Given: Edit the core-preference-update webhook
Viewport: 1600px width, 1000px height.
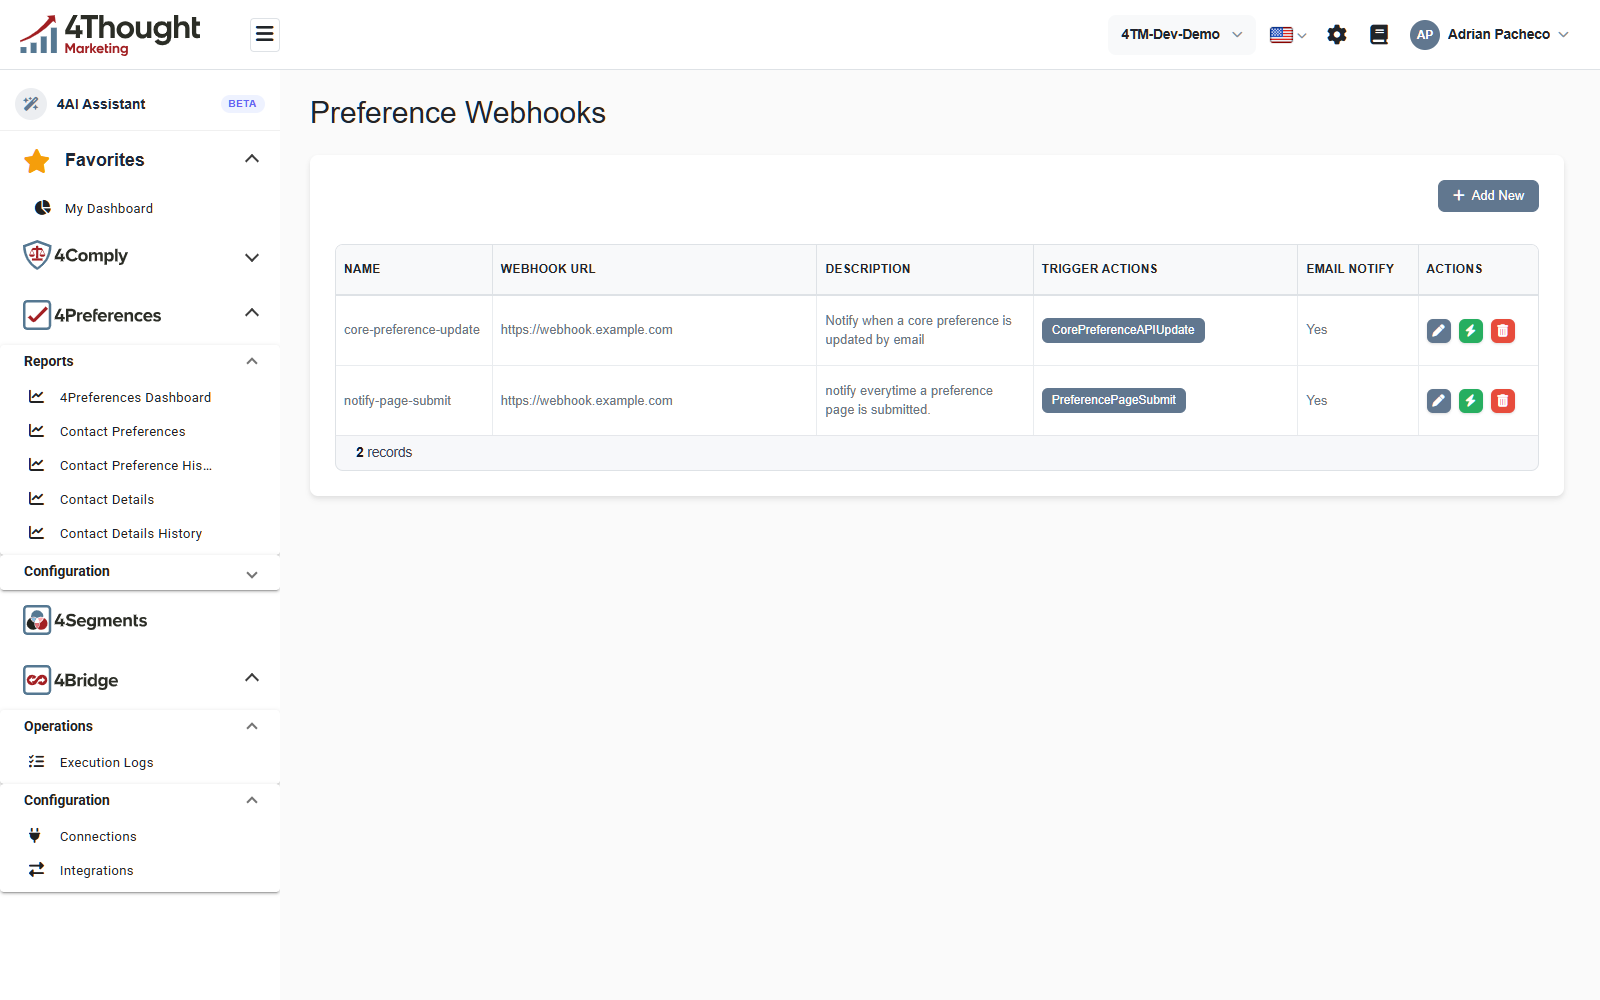Looking at the screenshot, I should point(1439,331).
